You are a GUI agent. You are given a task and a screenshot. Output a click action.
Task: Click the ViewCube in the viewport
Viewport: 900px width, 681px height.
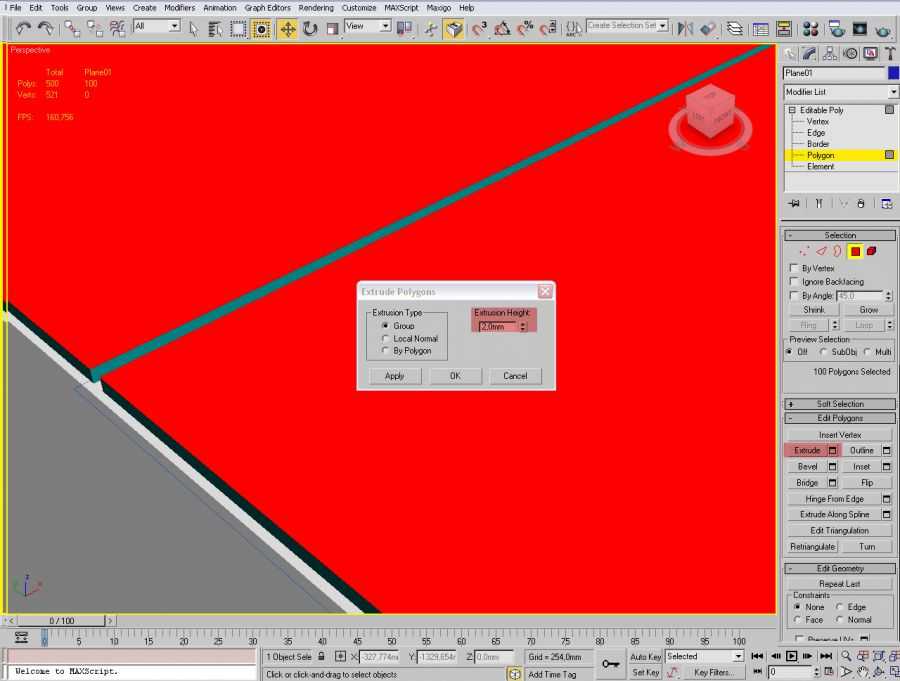click(711, 112)
